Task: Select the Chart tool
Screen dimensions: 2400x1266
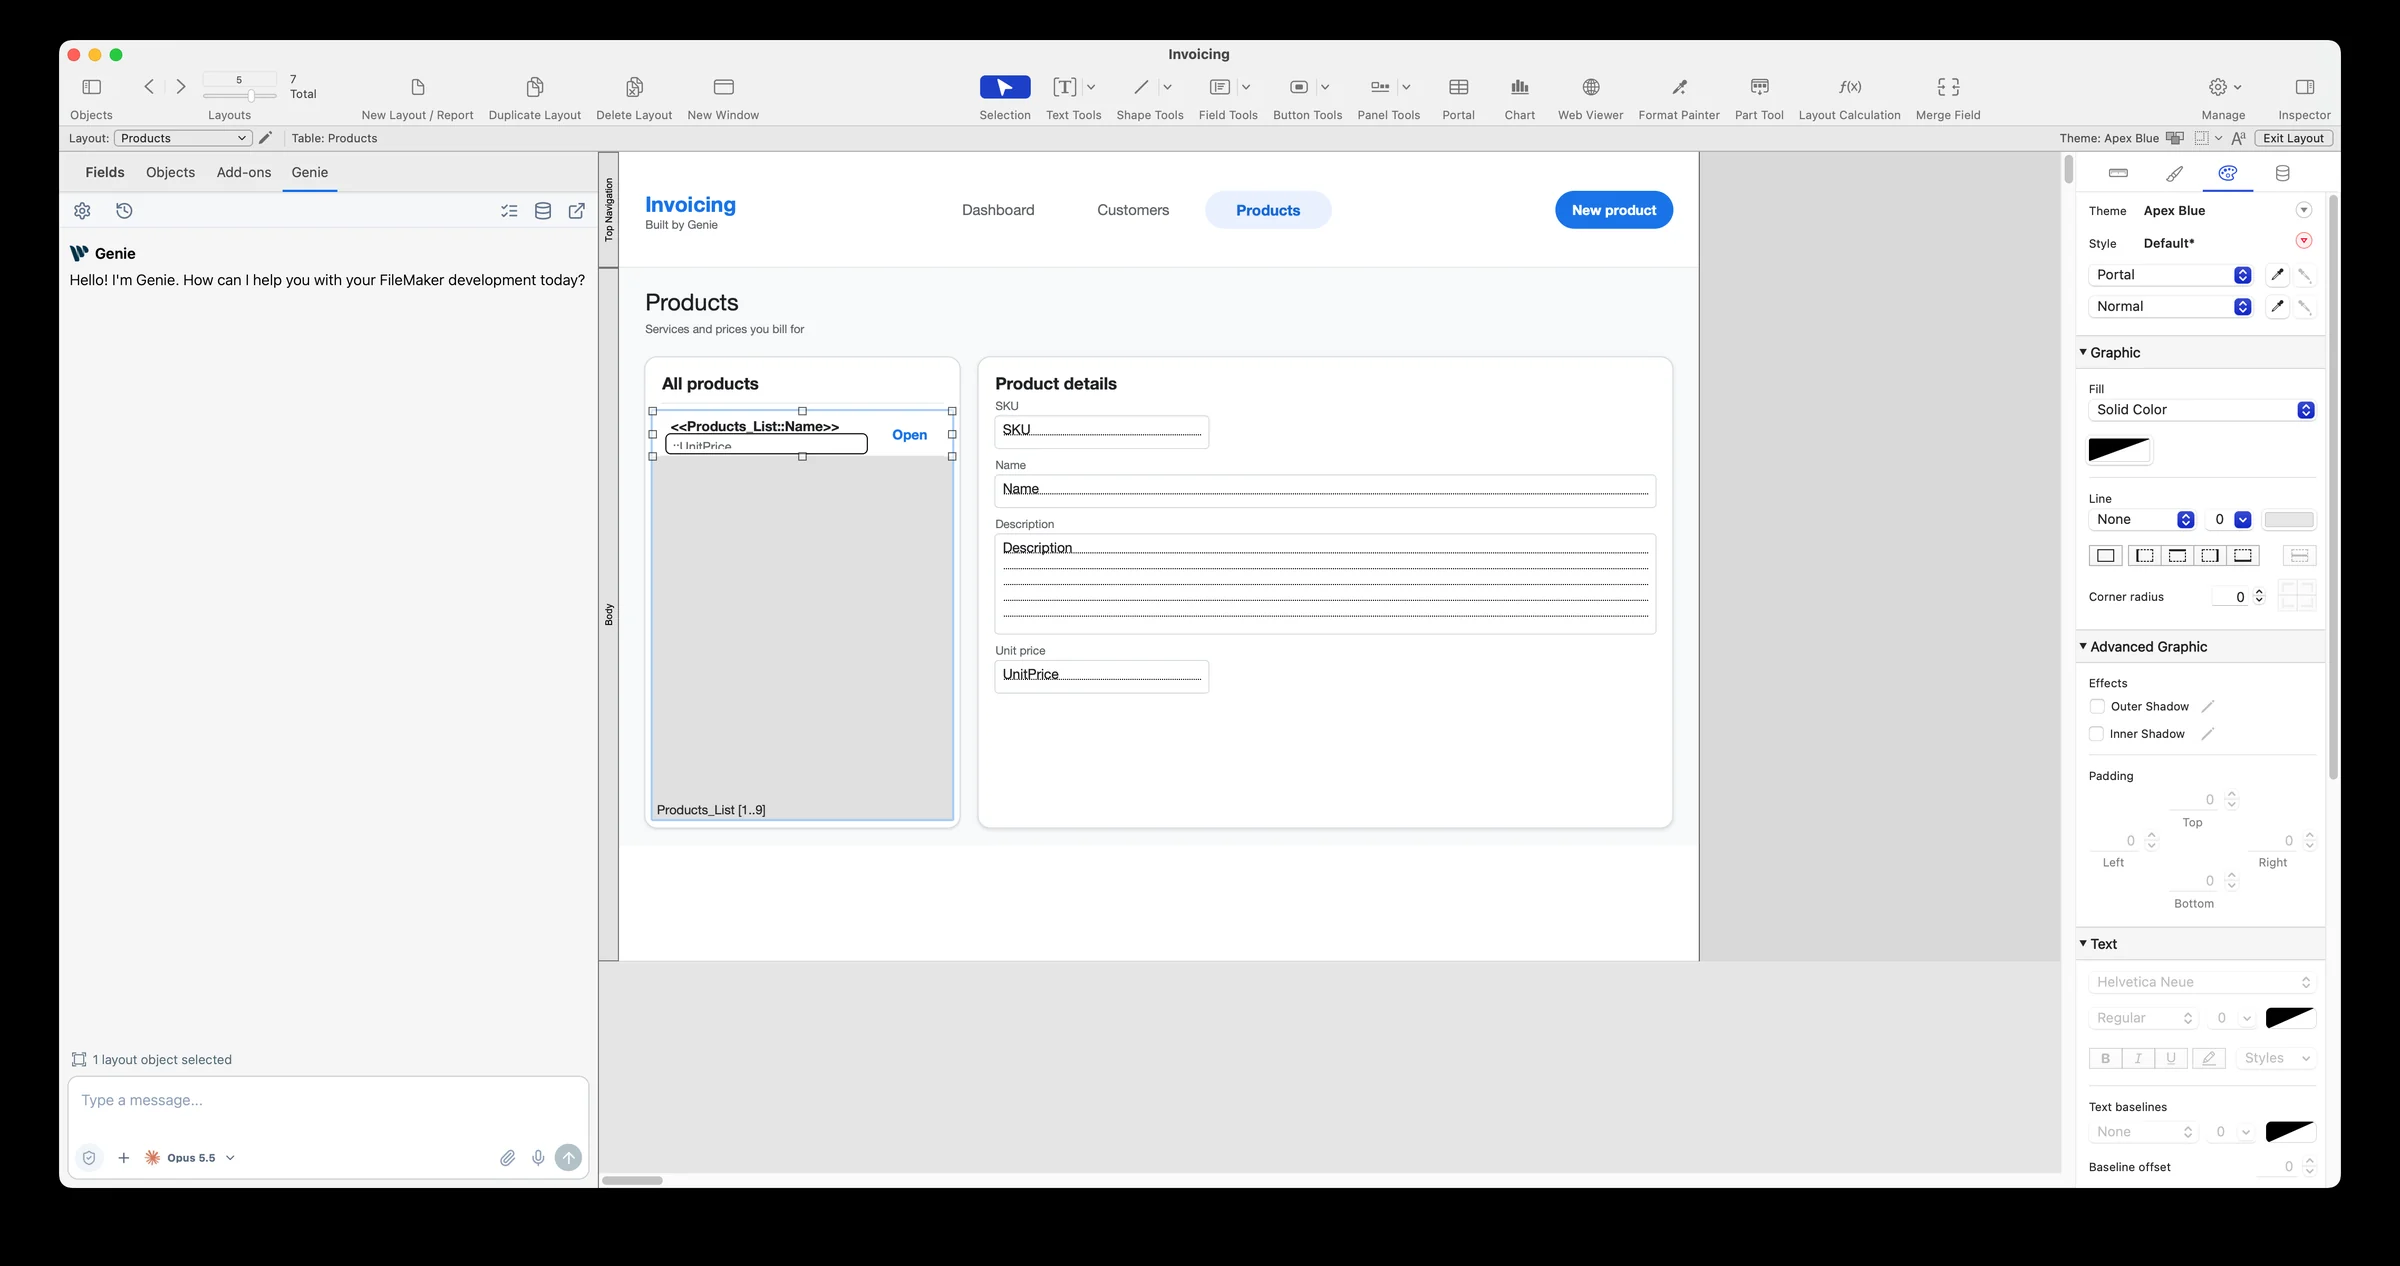Action: click(1519, 87)
